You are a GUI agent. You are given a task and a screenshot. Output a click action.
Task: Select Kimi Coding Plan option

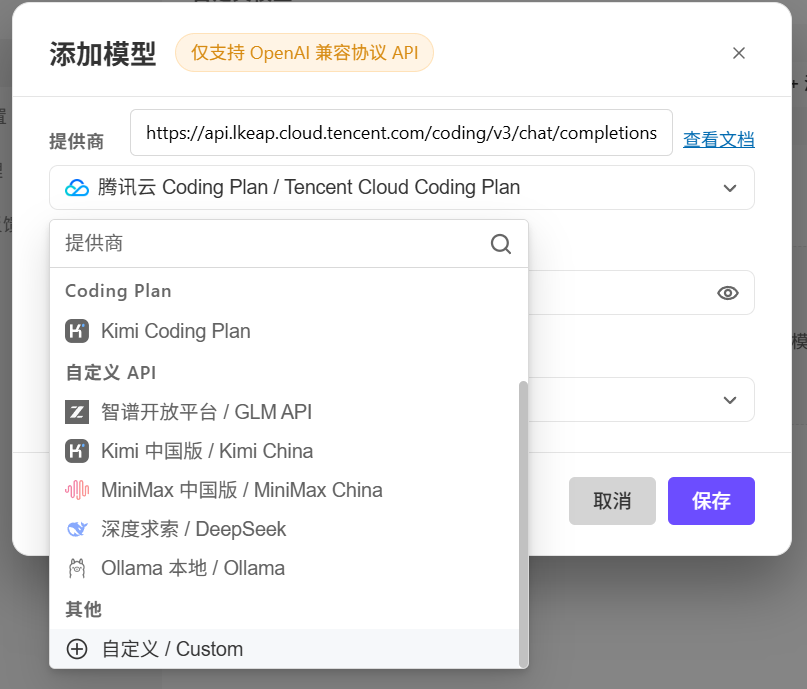click(x=284, y=331)
